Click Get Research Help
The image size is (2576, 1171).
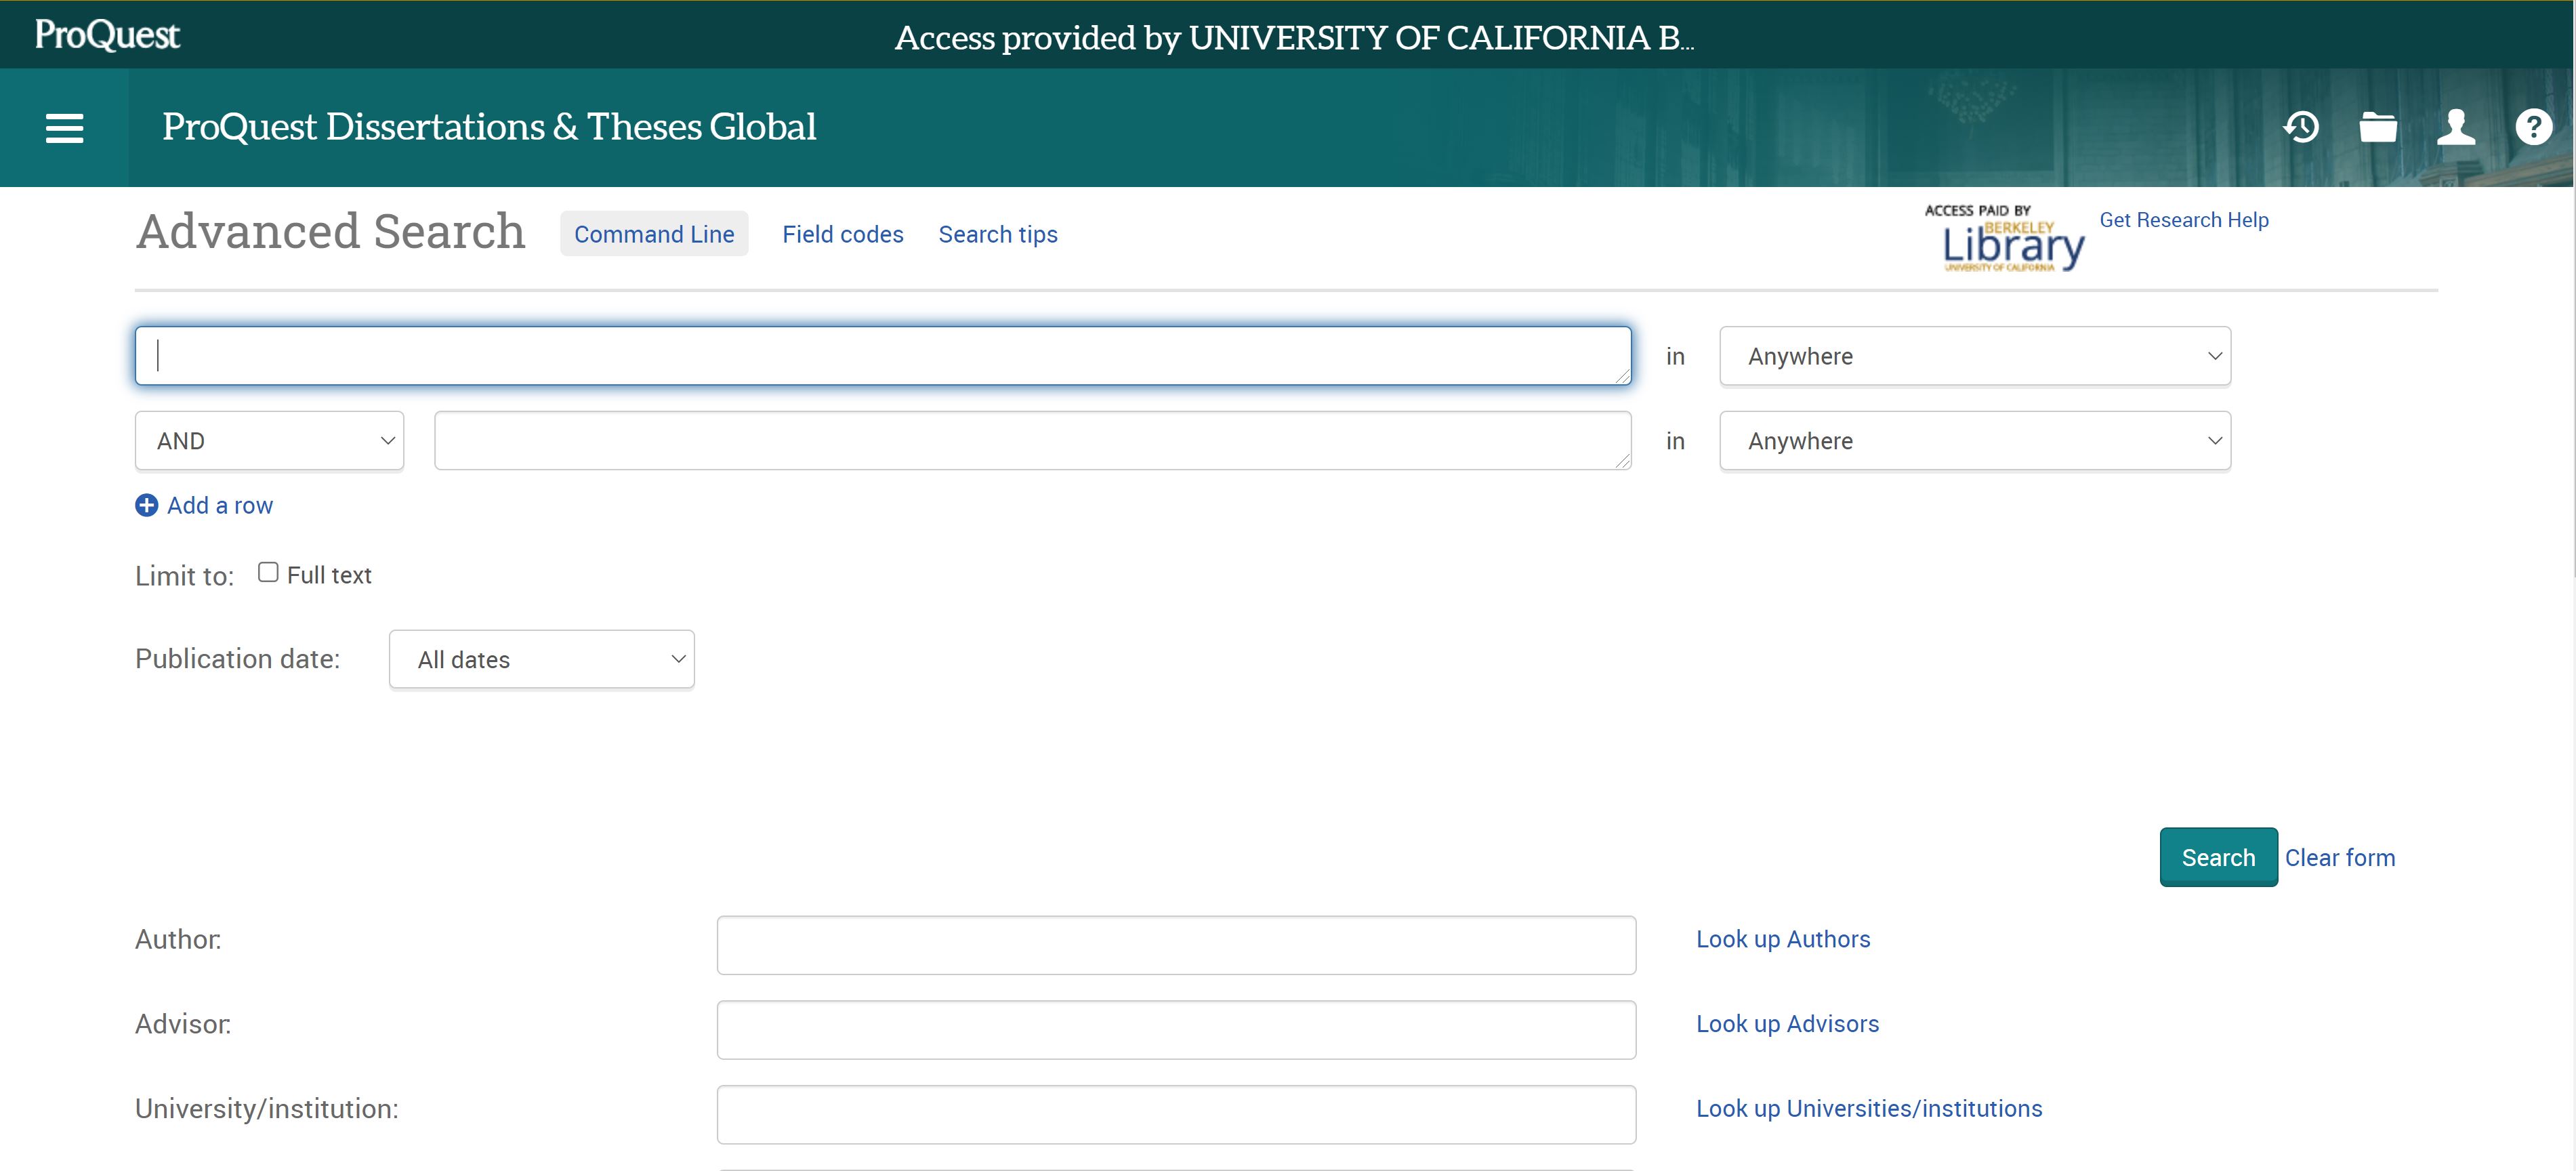[2184, 219]
